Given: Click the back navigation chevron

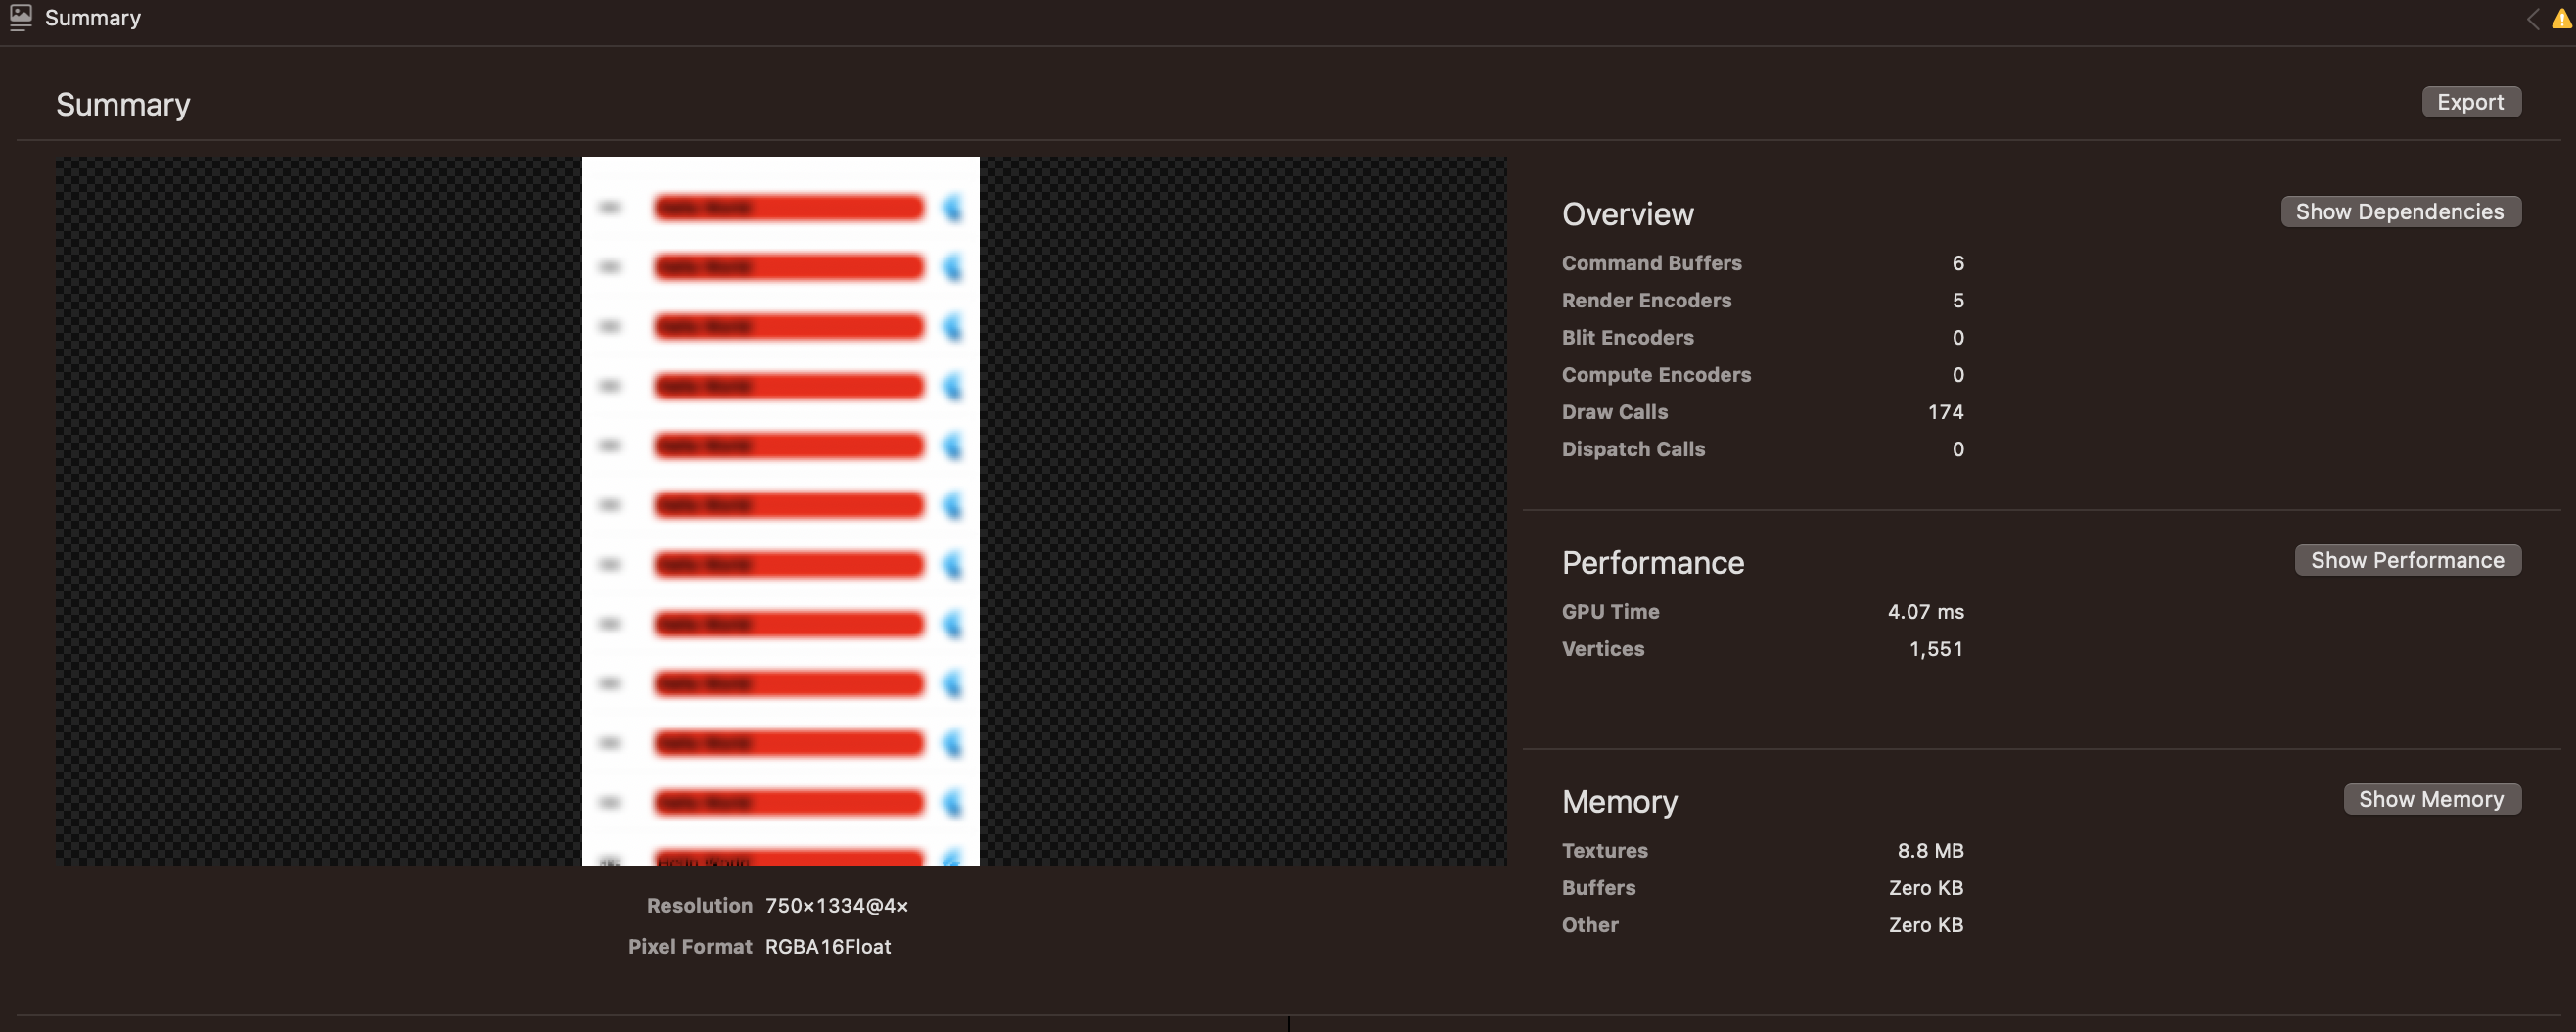Looking at the screenshot, I should (x=2532, y=17).
